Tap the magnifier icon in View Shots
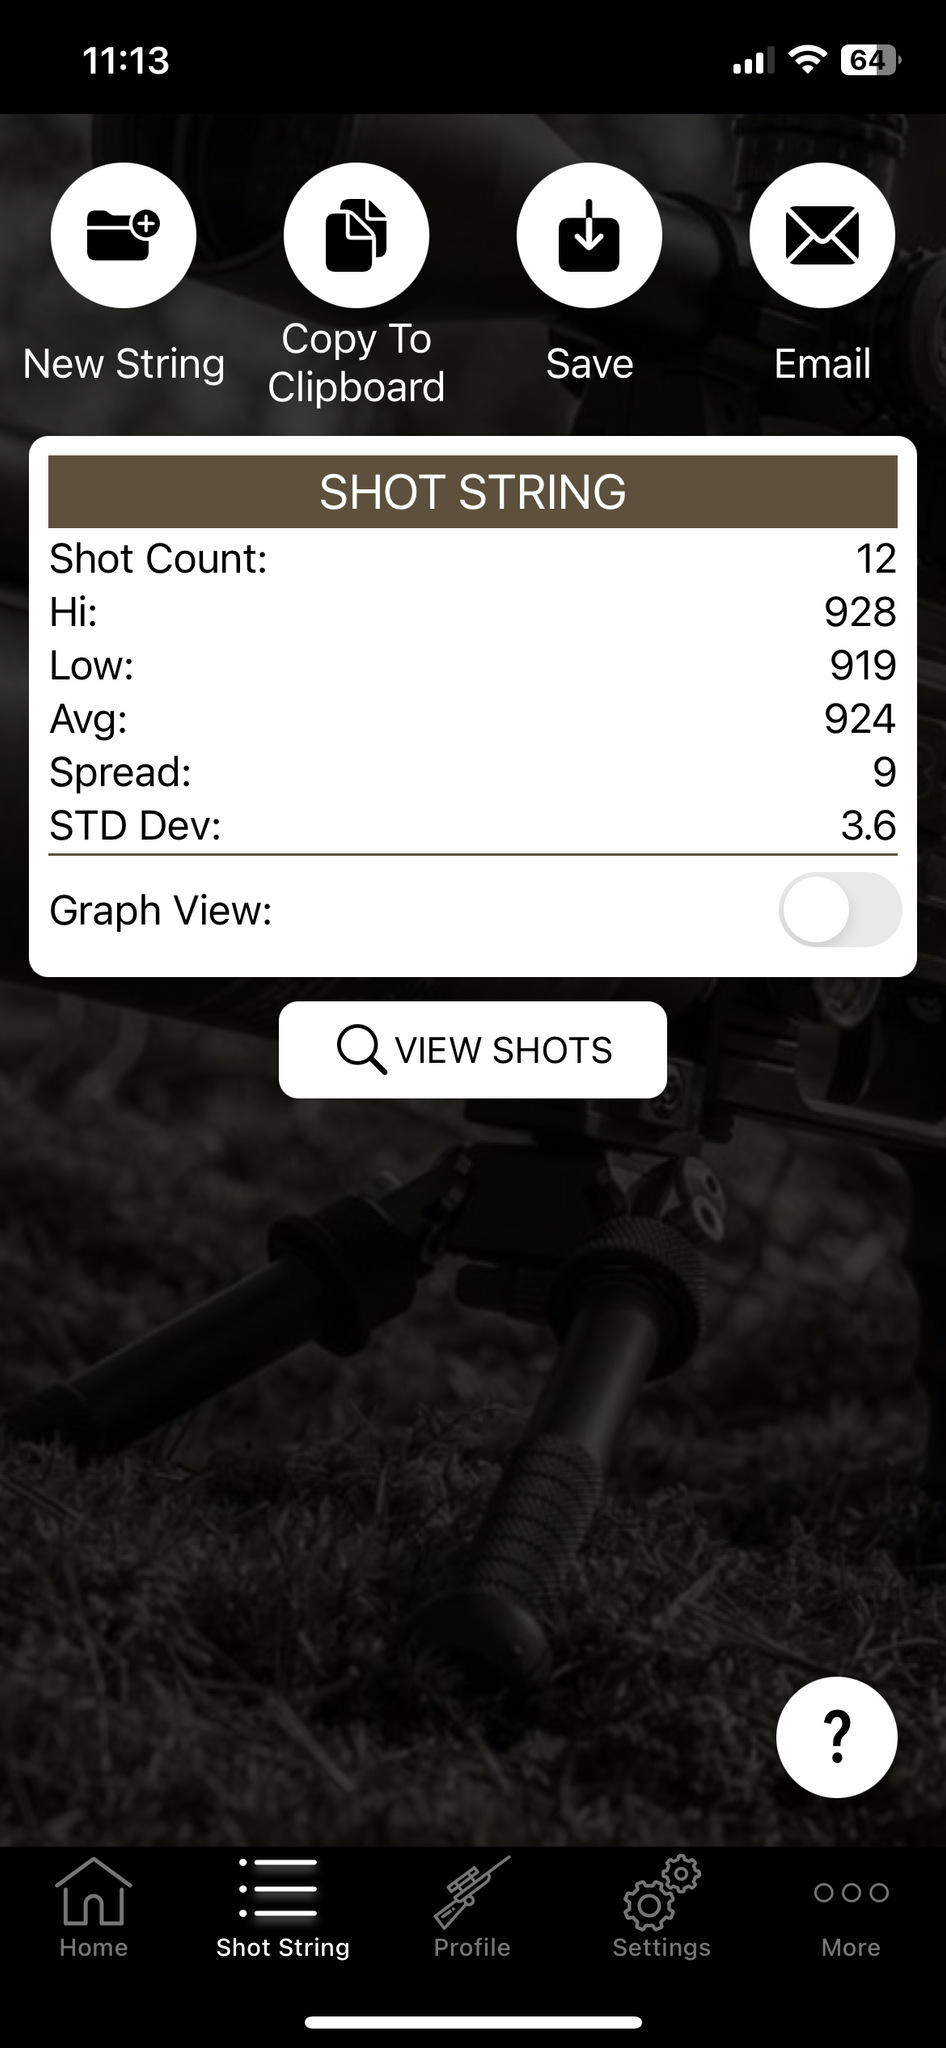Image resolution: width=946 pixels, height=2048 pixels. click(x=360, y=1050)
